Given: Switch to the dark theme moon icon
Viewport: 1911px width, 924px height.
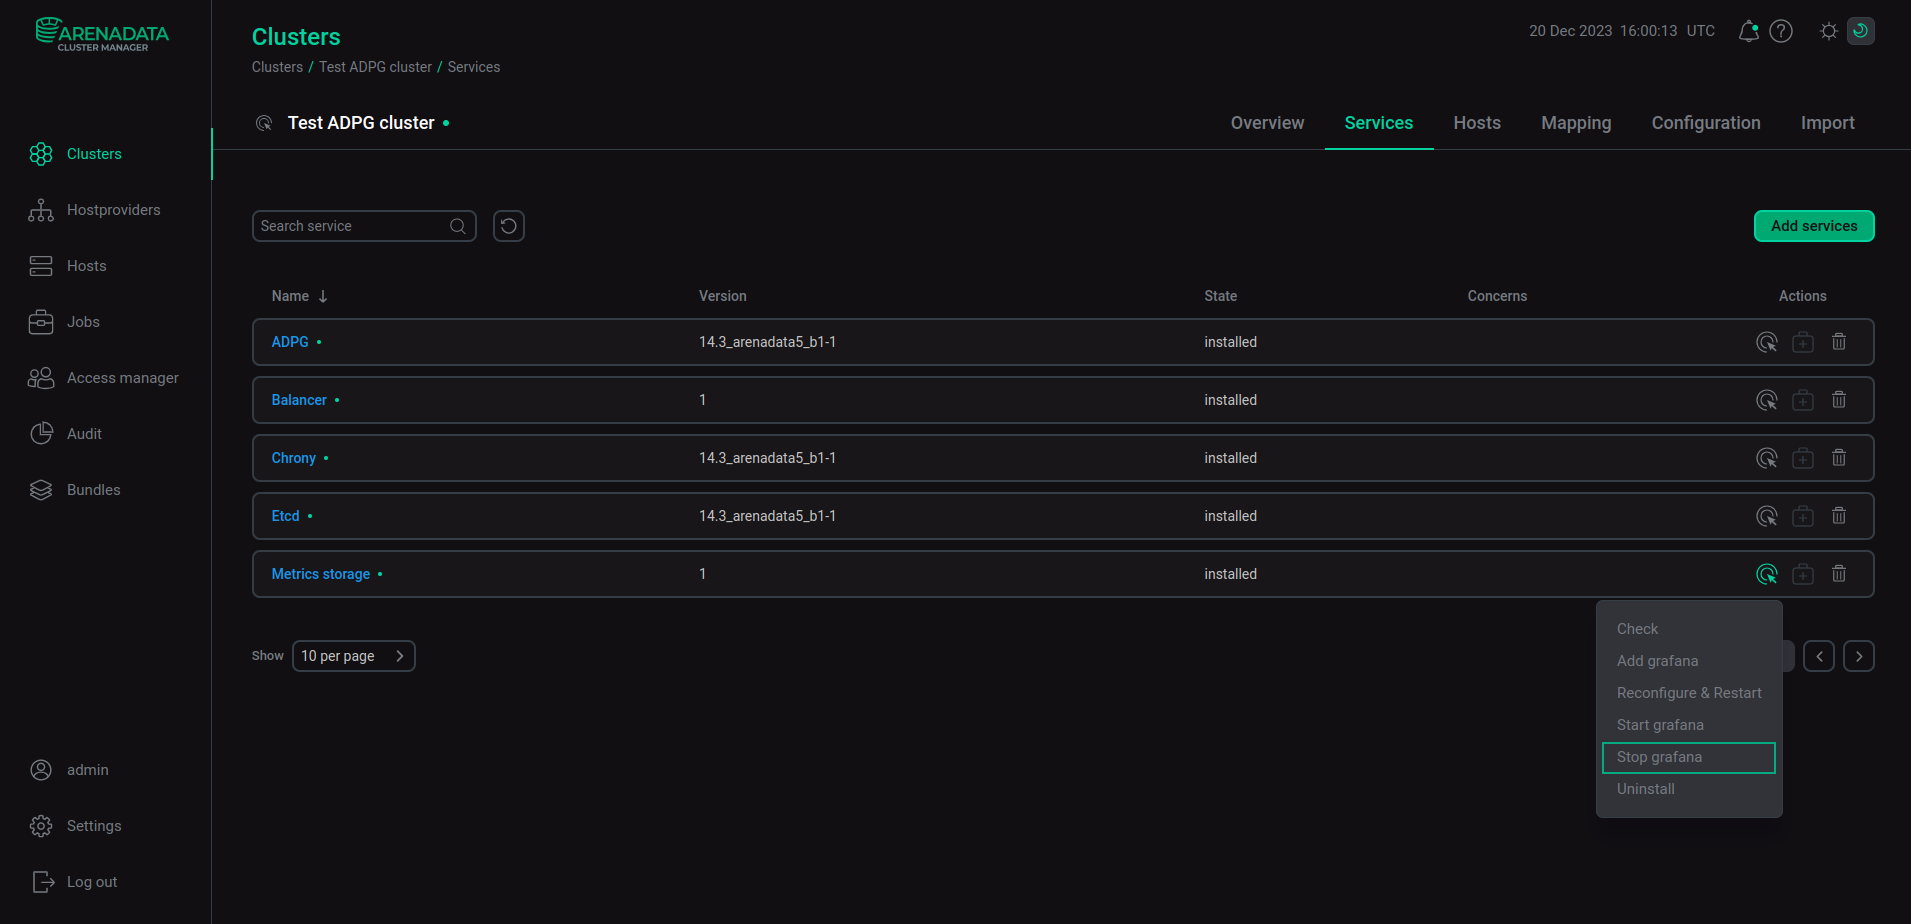Looking at the screenshot, I should pos(1861,31).
